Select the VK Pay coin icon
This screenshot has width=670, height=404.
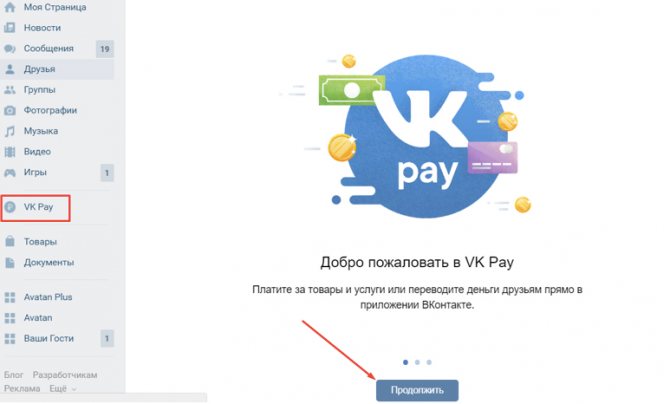click(9, 207)
